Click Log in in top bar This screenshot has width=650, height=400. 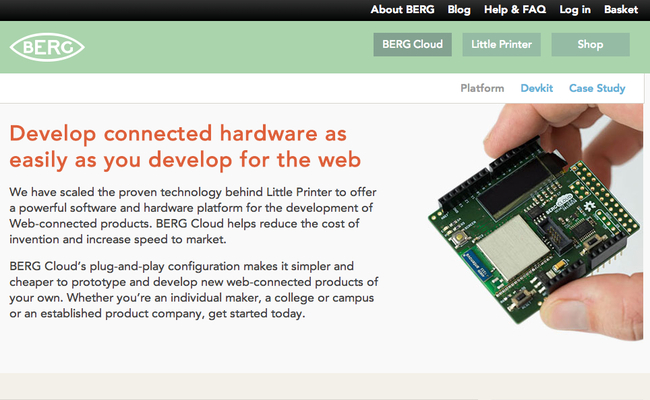click(575, 10)
